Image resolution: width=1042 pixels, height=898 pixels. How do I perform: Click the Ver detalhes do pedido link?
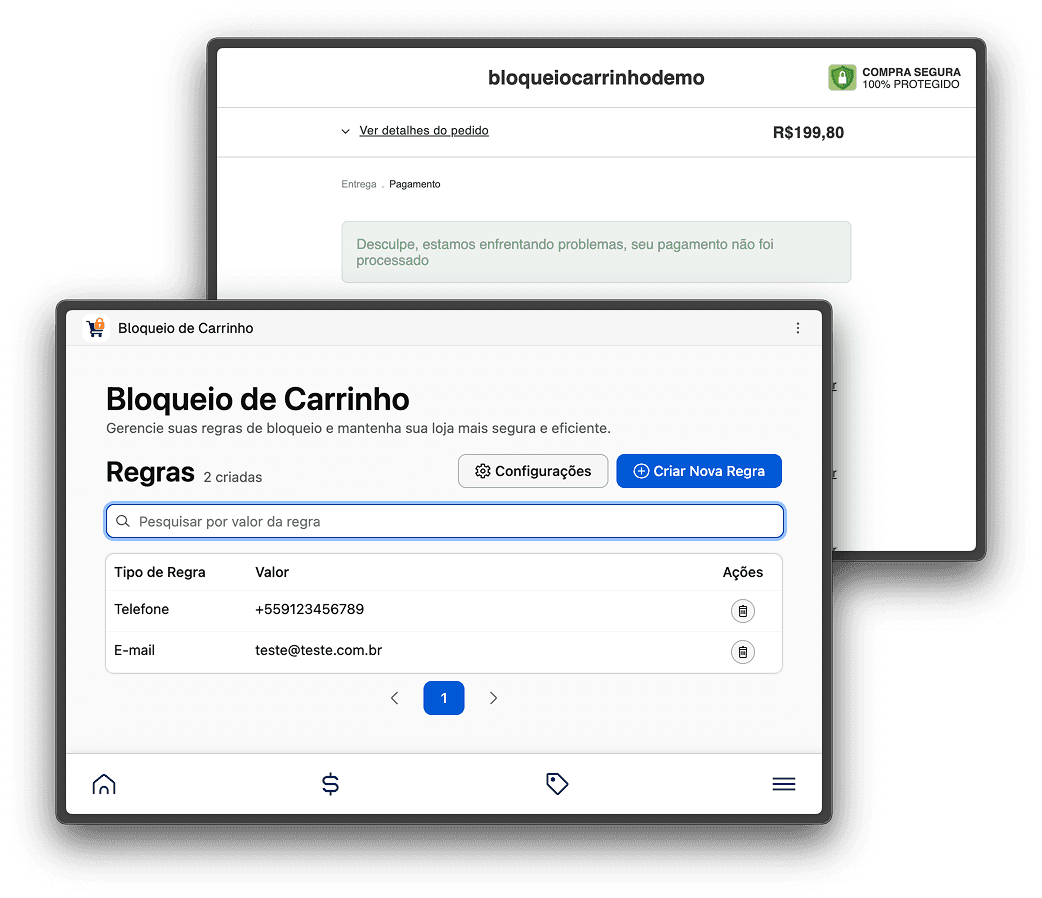point(424,130)
